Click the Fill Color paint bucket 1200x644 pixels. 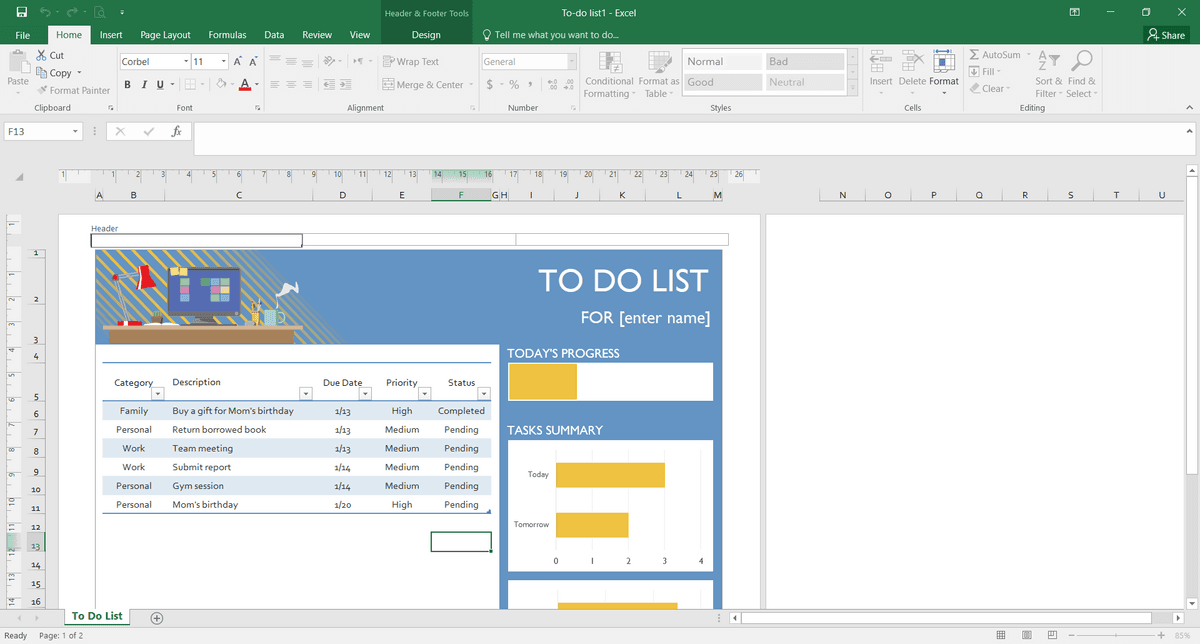coord(220,85)
